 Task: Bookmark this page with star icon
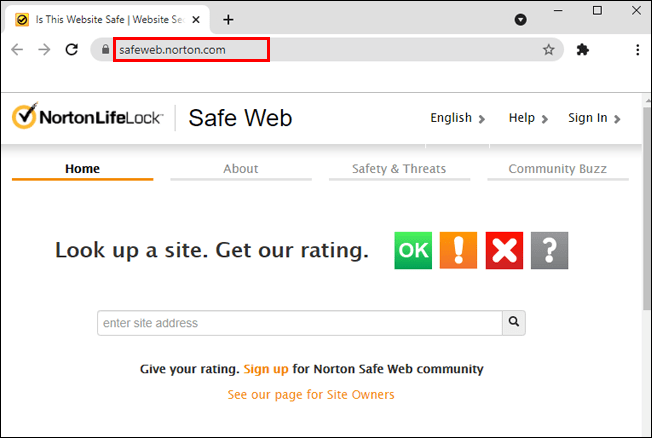[x=548, y=49]
